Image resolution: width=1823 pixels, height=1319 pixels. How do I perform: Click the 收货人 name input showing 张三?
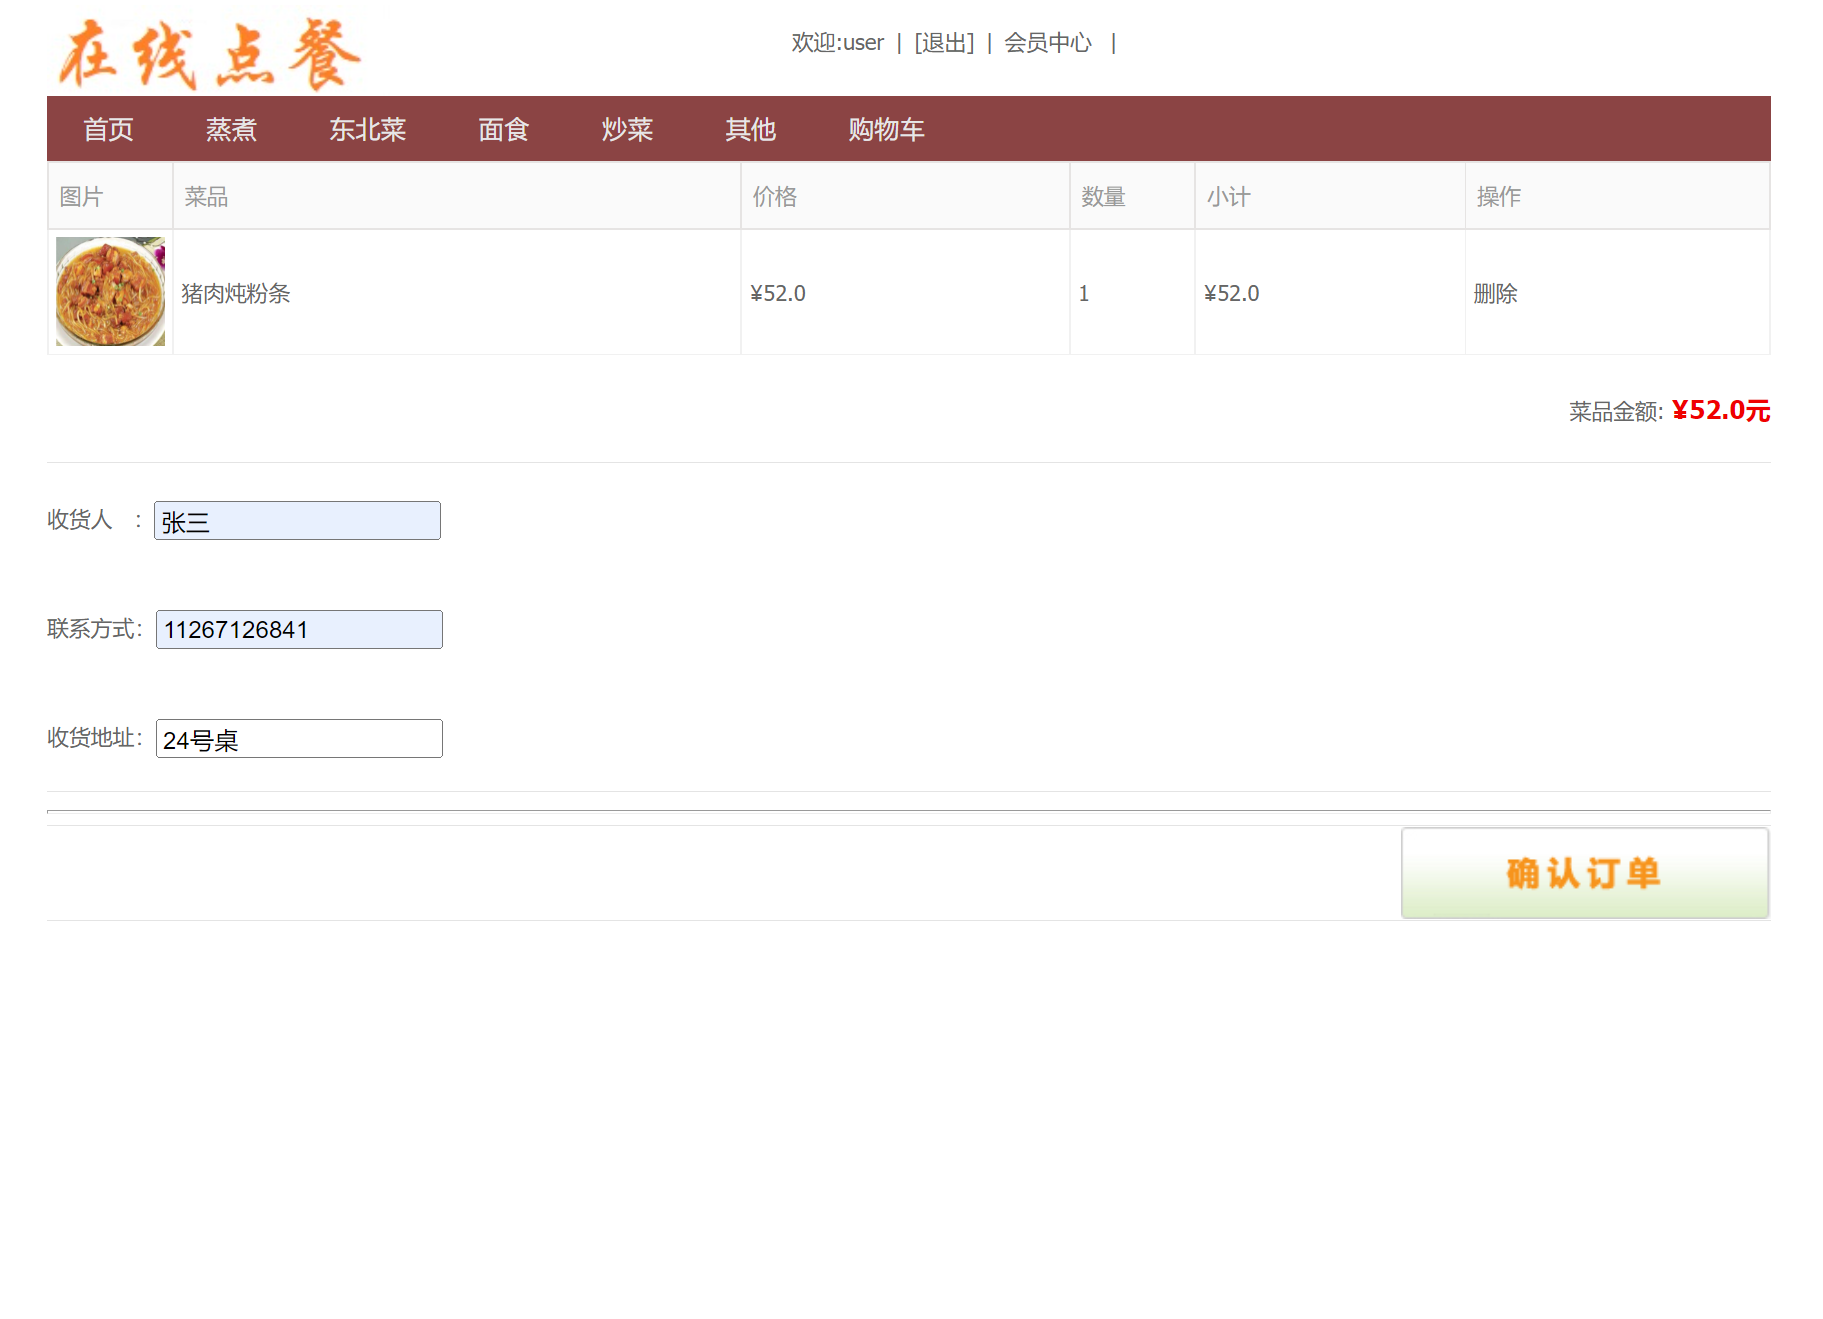point(297,520)
